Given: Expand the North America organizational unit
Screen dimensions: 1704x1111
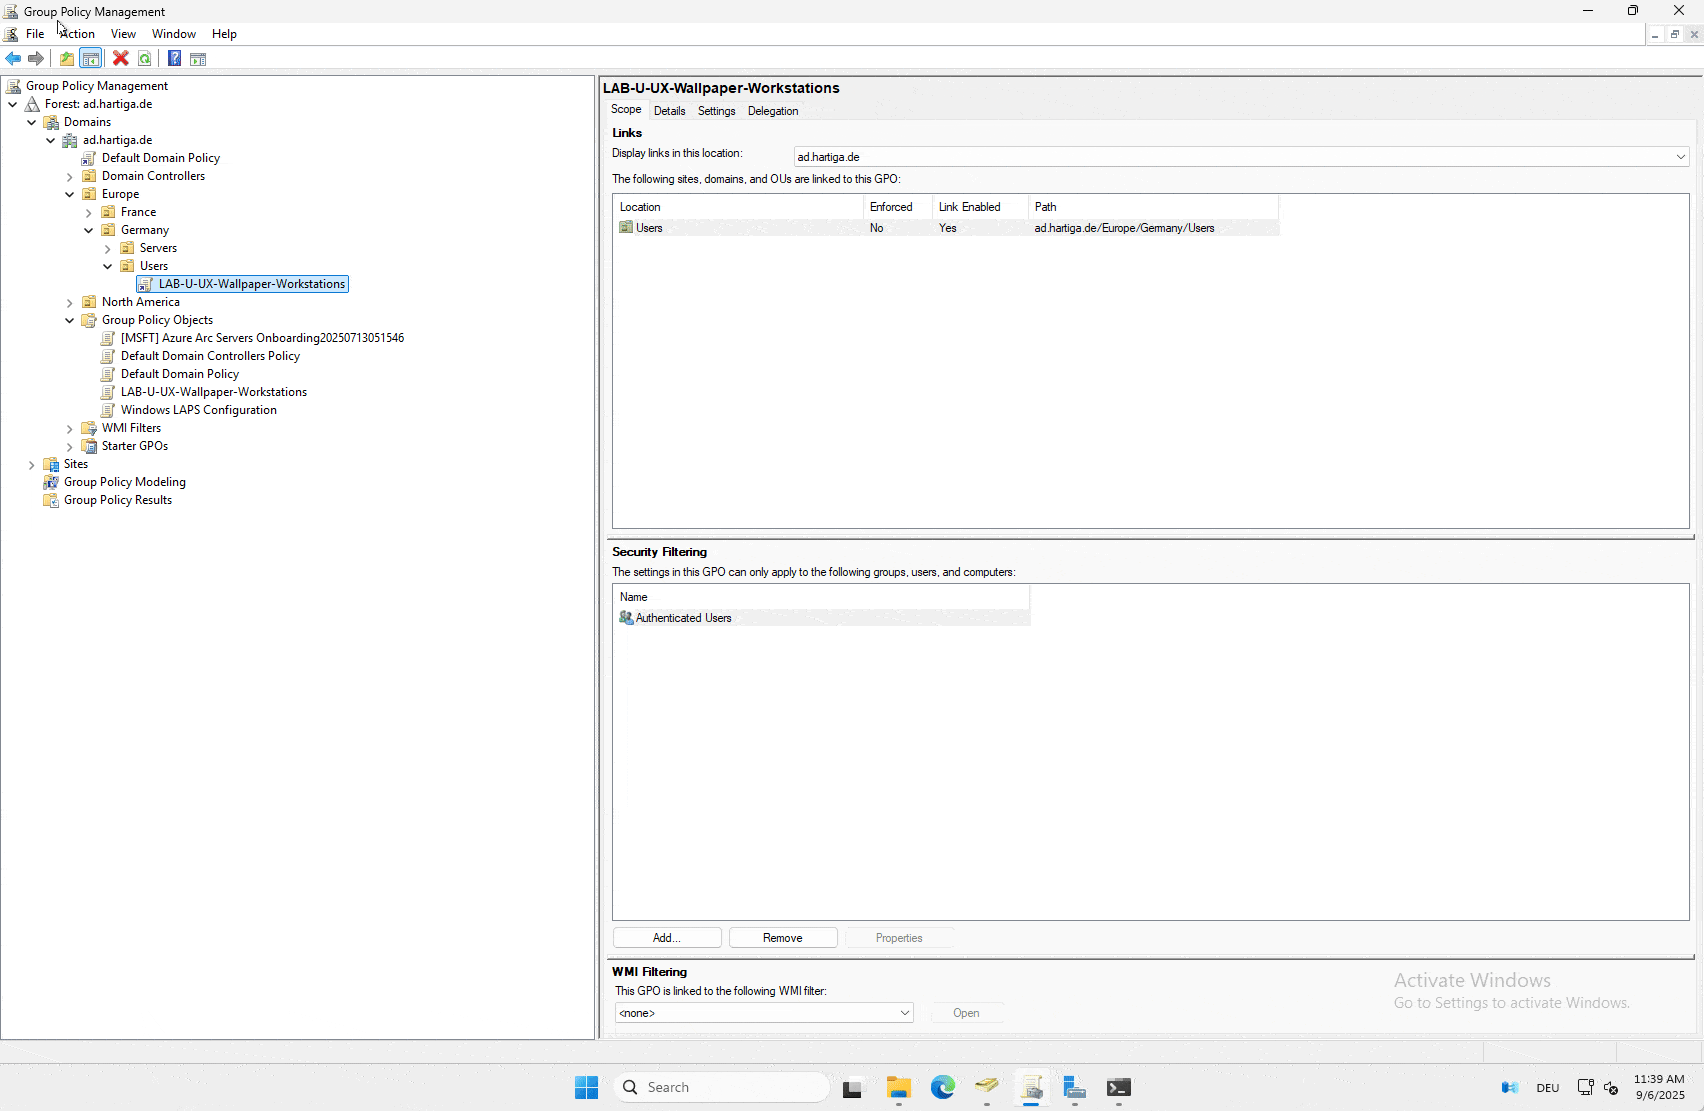Looking at the screenshot, I should 69,302.
